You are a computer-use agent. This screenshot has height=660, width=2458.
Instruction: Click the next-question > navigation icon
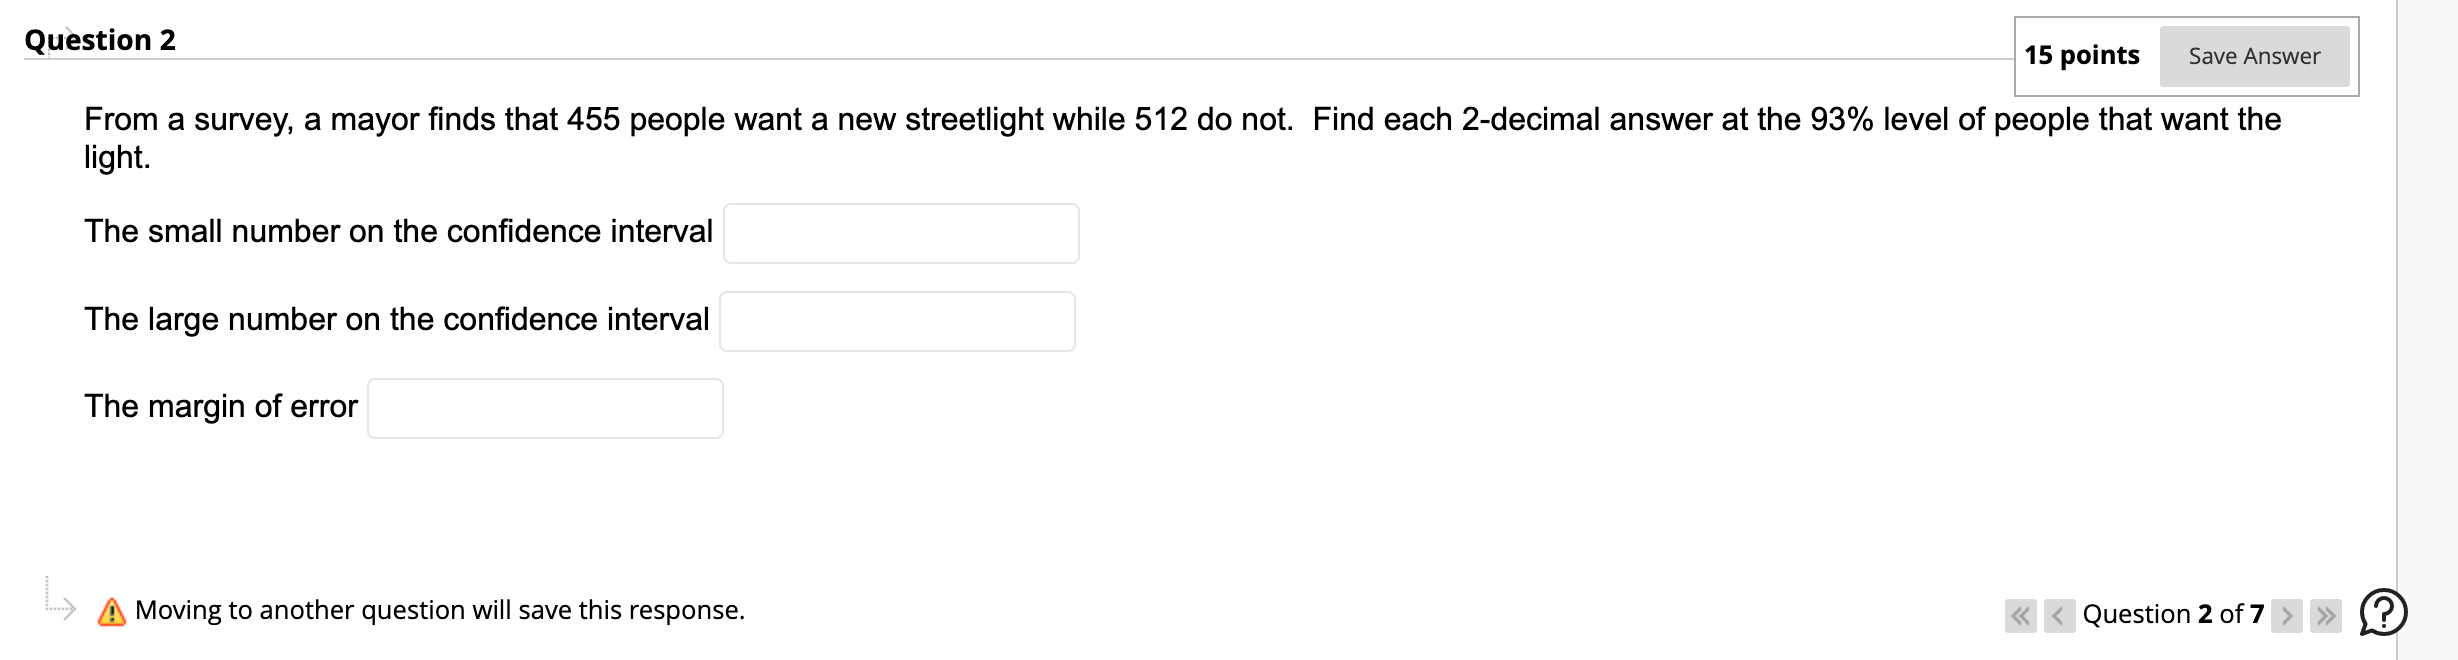point(2287,616)
